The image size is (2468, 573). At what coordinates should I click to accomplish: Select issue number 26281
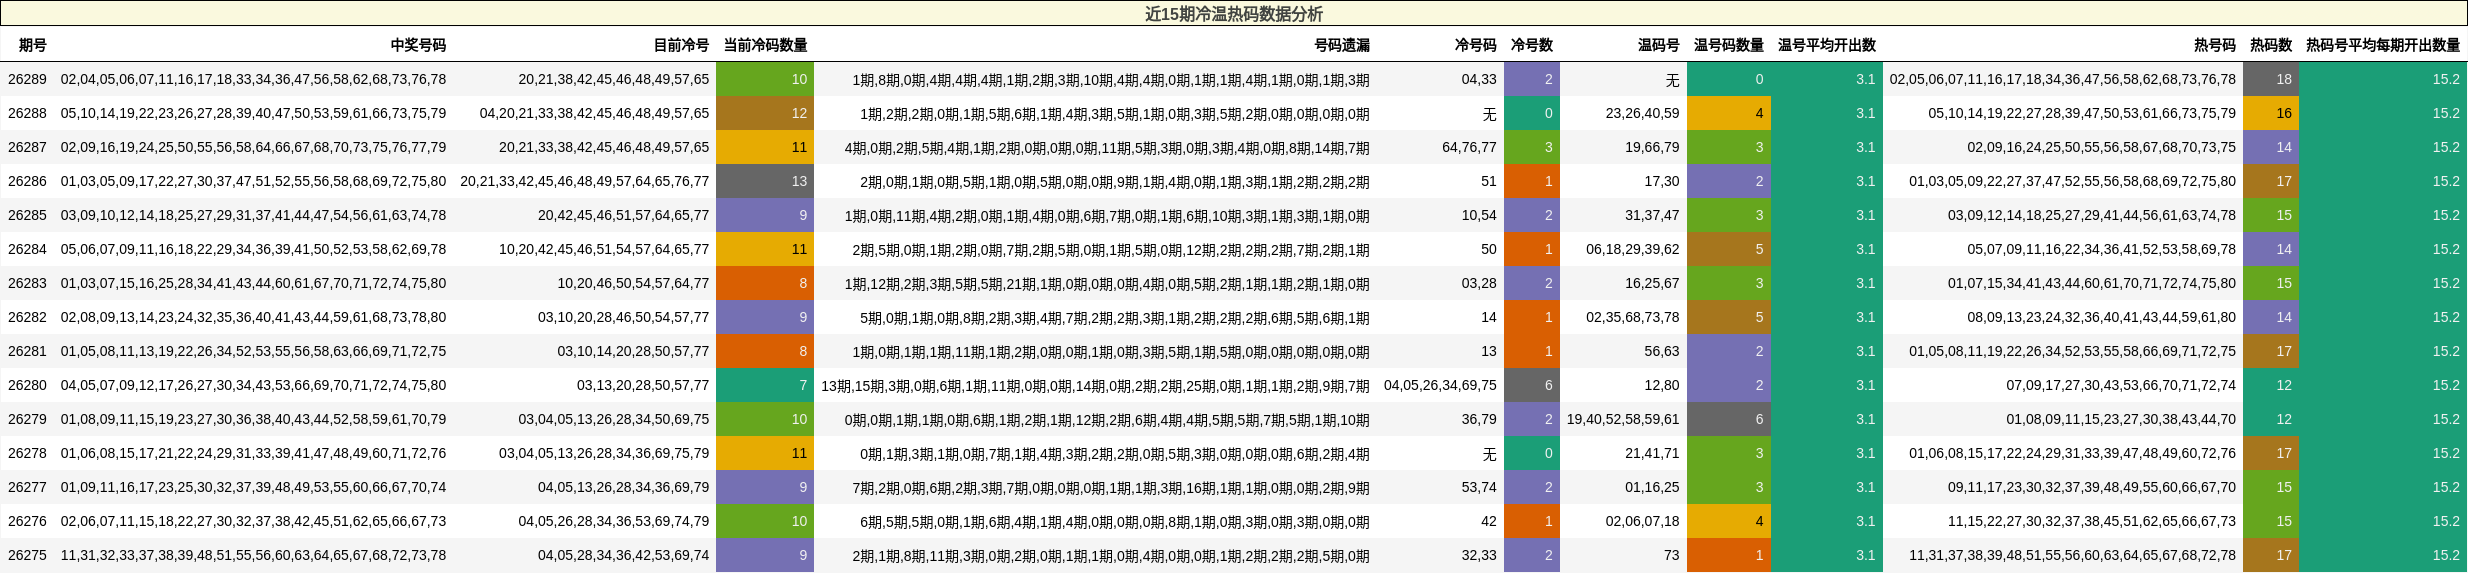point(27,351)
